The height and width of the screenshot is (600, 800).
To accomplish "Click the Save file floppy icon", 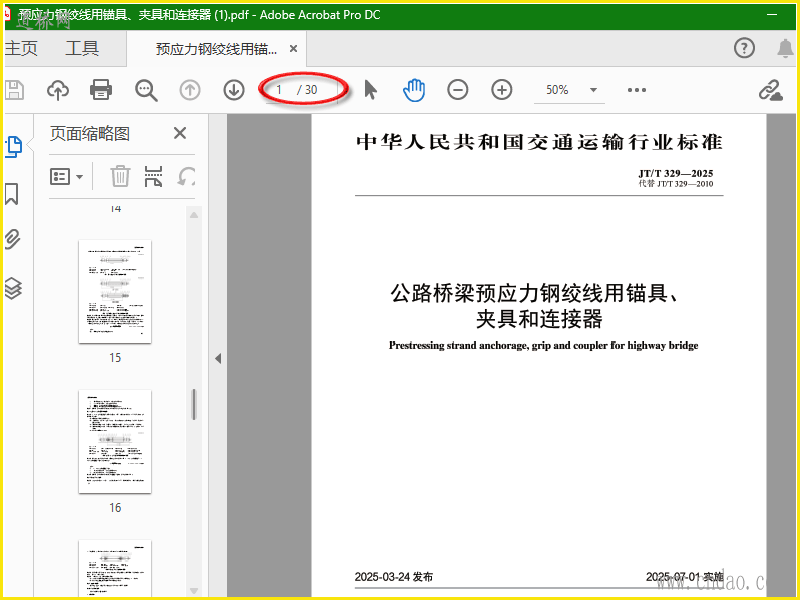I will click(x=14, y=90).
